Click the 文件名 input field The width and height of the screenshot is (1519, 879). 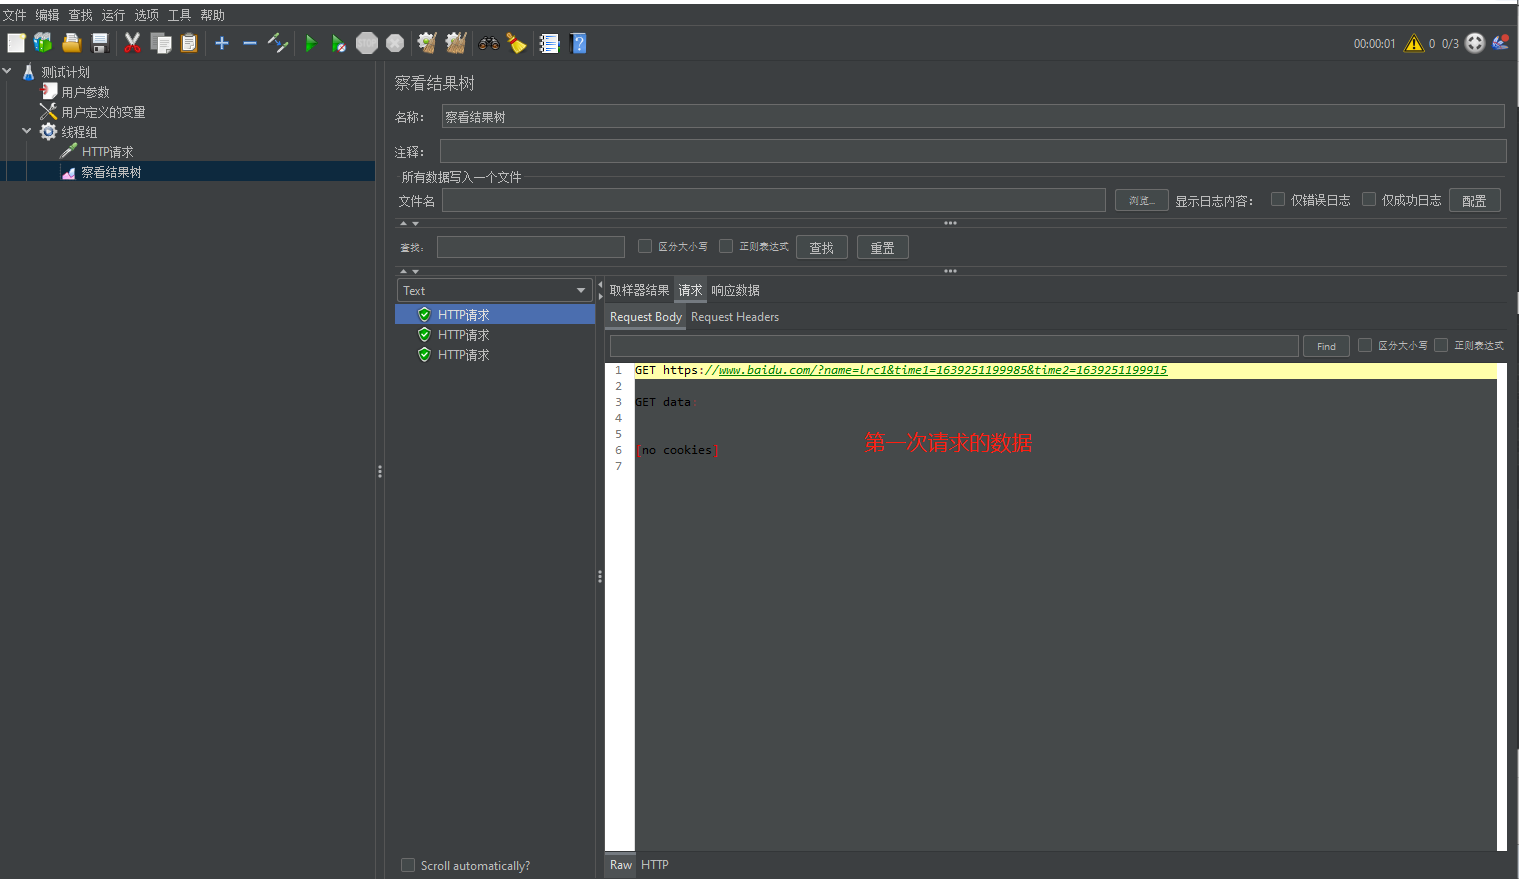(x=774, y=200)
